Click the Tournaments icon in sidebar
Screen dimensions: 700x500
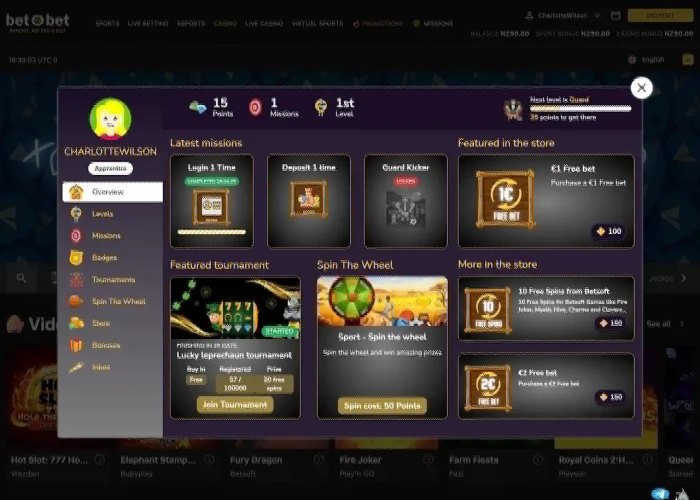click(76, 279)
